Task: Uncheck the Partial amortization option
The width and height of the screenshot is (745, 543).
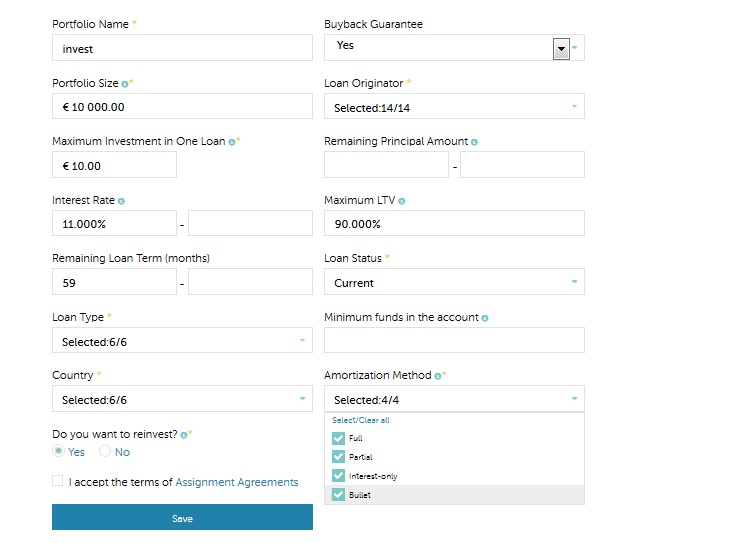Action: pos(338,457)
